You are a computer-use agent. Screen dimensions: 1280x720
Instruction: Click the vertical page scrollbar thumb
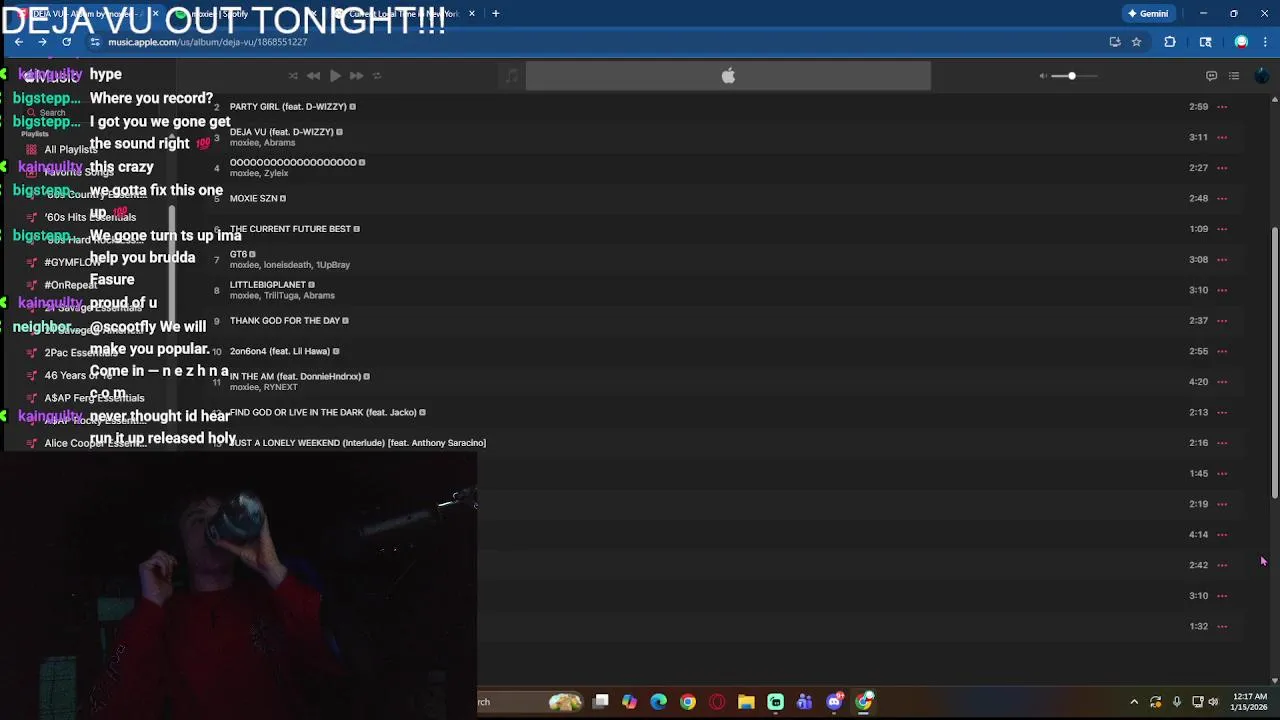click(1274, 362)
